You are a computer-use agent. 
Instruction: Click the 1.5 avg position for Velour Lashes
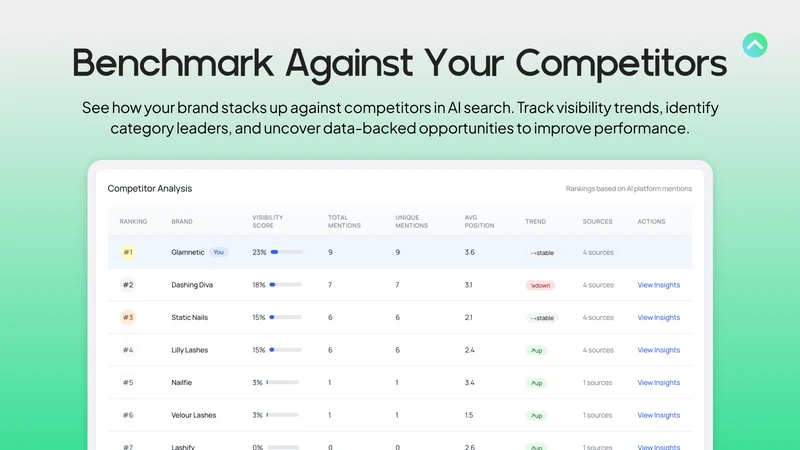pyautogui.click(x=468, y=415)
